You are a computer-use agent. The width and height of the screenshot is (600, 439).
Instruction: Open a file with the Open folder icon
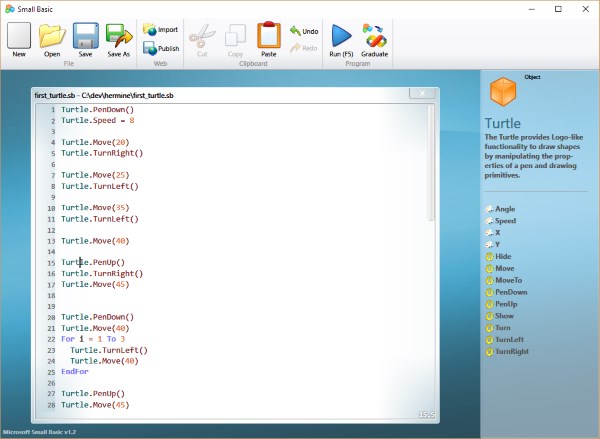point(52,39)
